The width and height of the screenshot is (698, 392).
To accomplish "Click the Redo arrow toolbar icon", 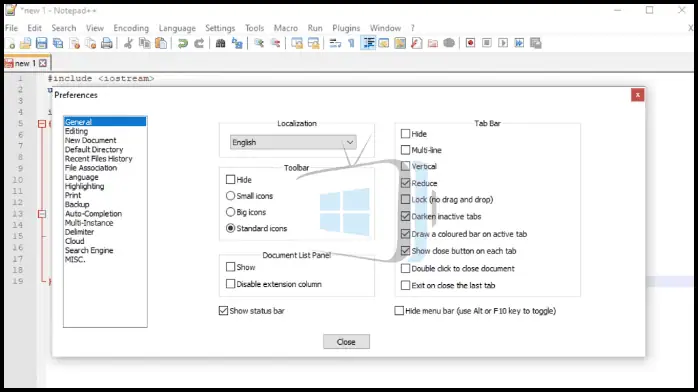I will tap(199, 43).
